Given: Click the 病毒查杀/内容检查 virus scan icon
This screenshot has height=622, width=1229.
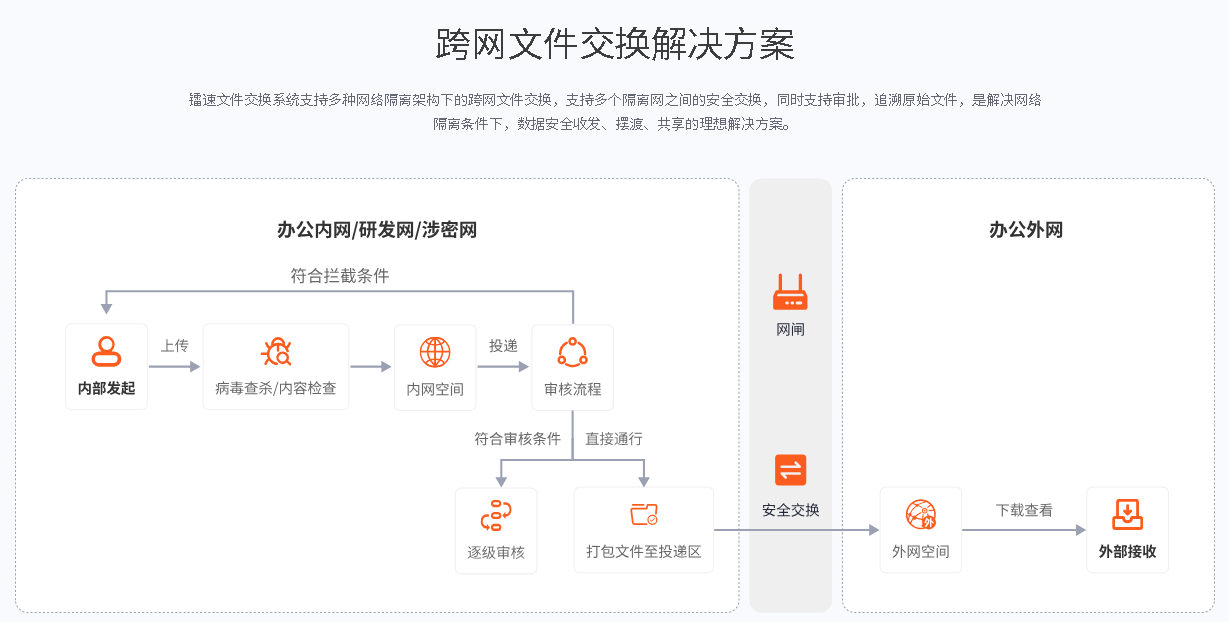Looking at the screenshot, I should (x=275, y=354).
